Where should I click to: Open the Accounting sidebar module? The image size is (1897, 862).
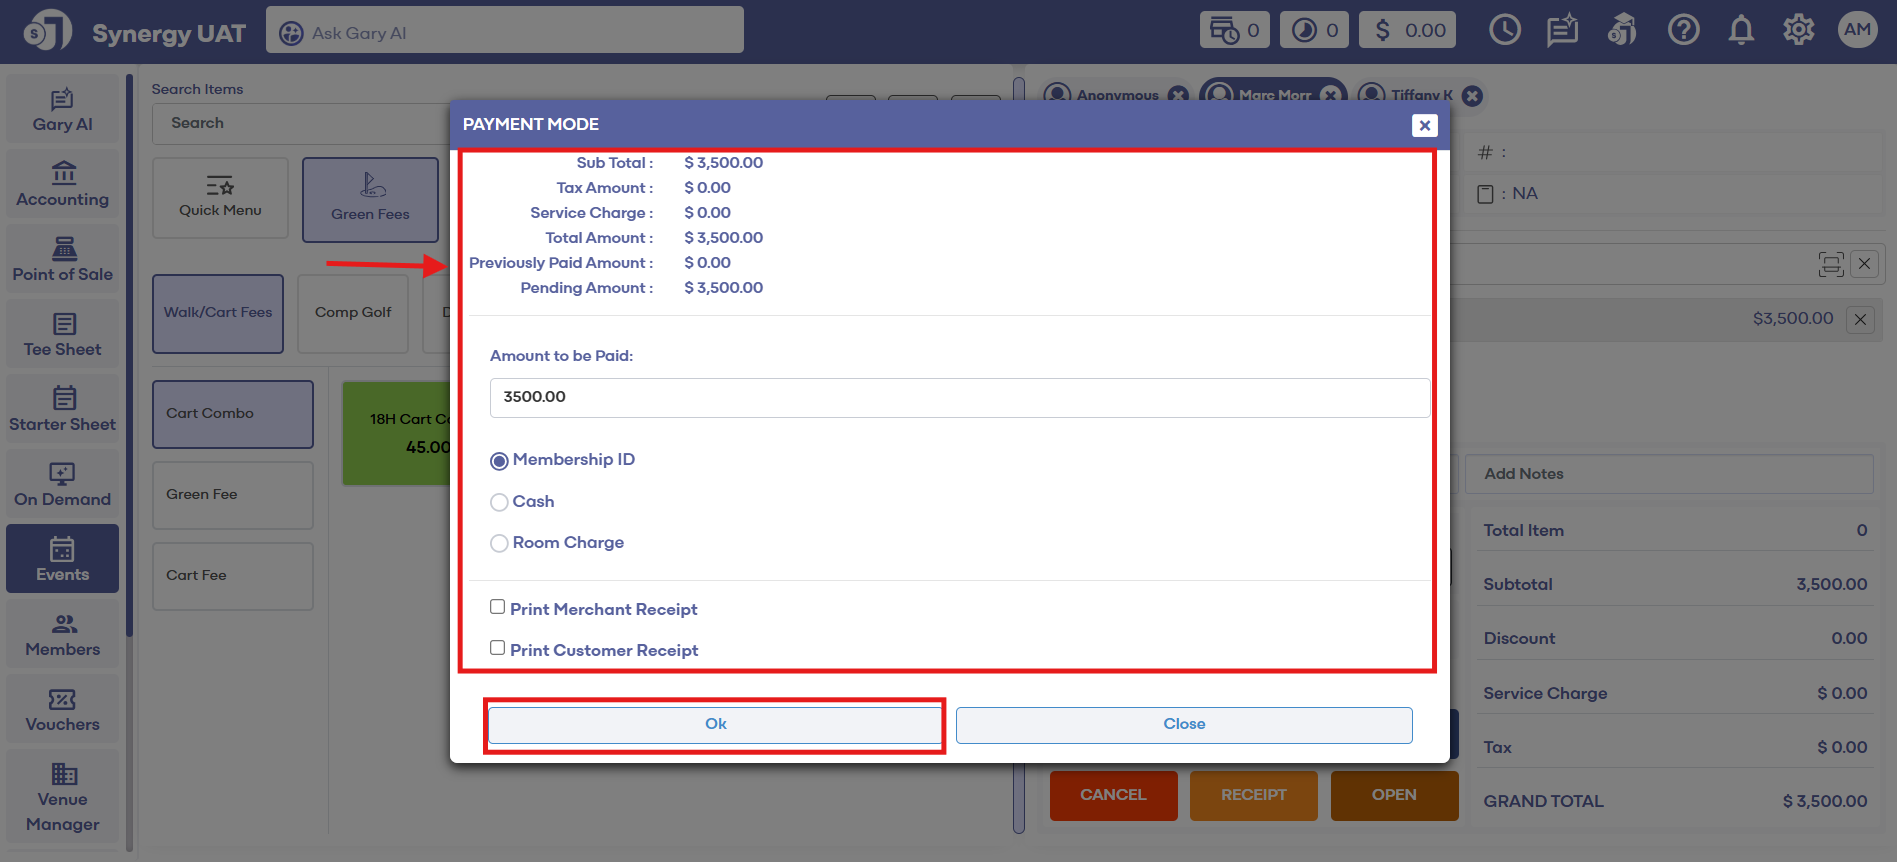(62, 185)
